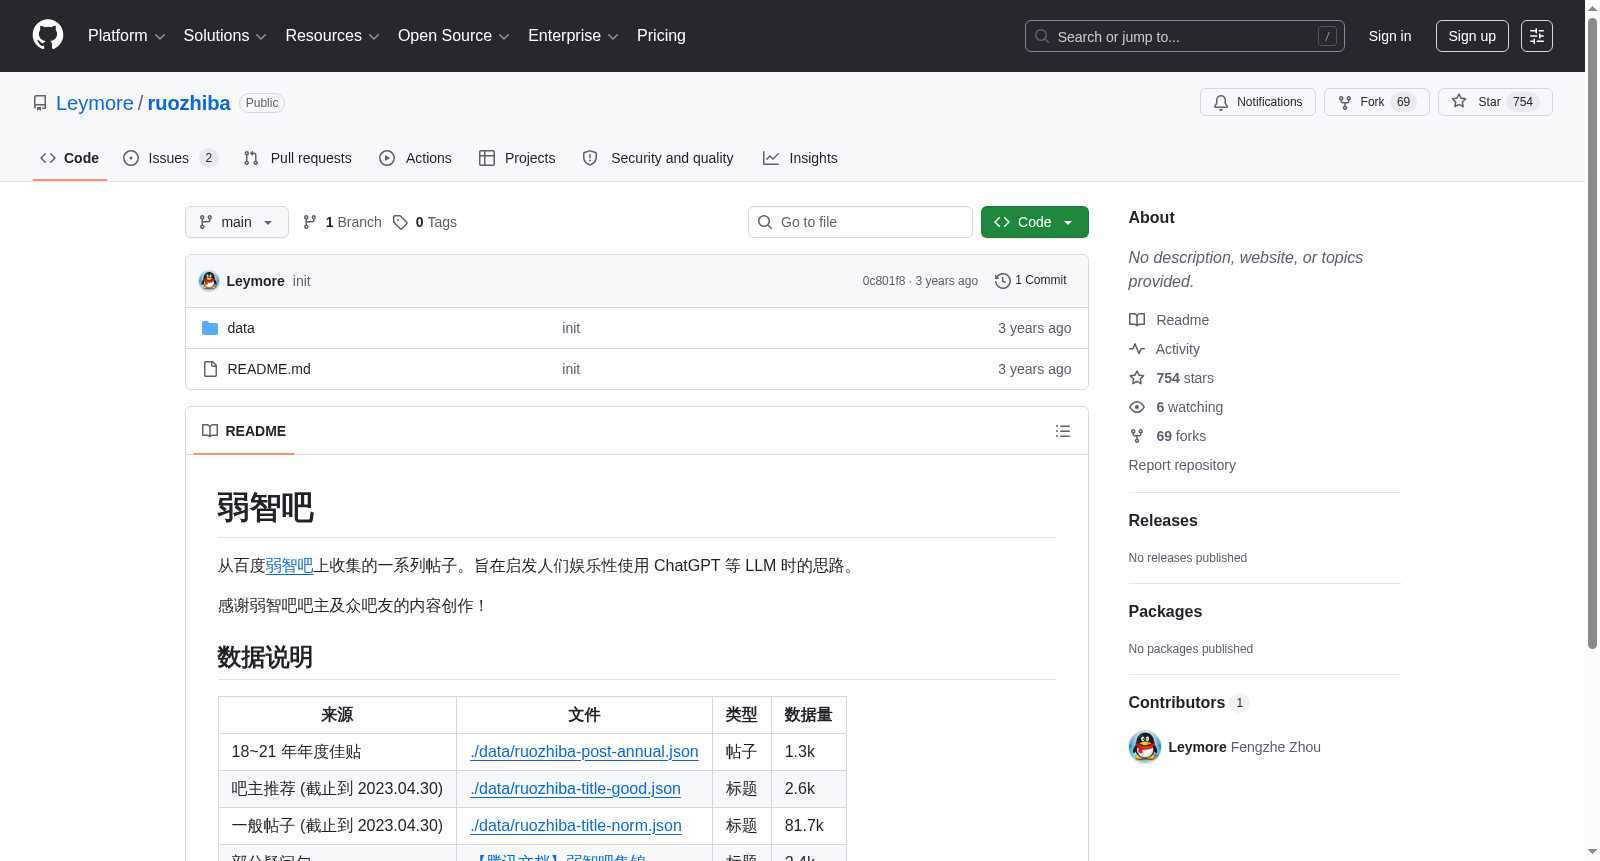Expand the Platform menu
The image size is (1600, 861).
[x=127, y=36]
